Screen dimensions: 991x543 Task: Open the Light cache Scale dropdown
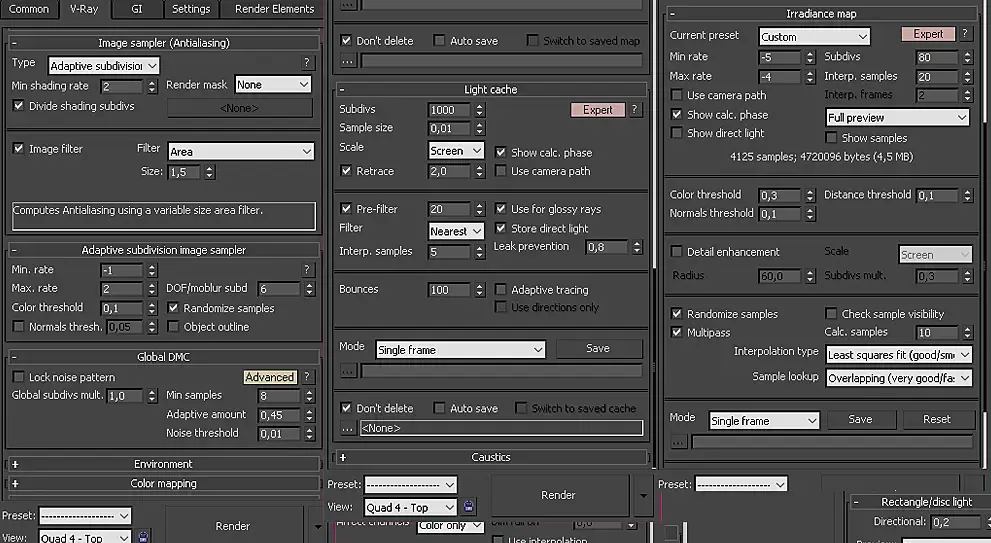pos(456,150)
